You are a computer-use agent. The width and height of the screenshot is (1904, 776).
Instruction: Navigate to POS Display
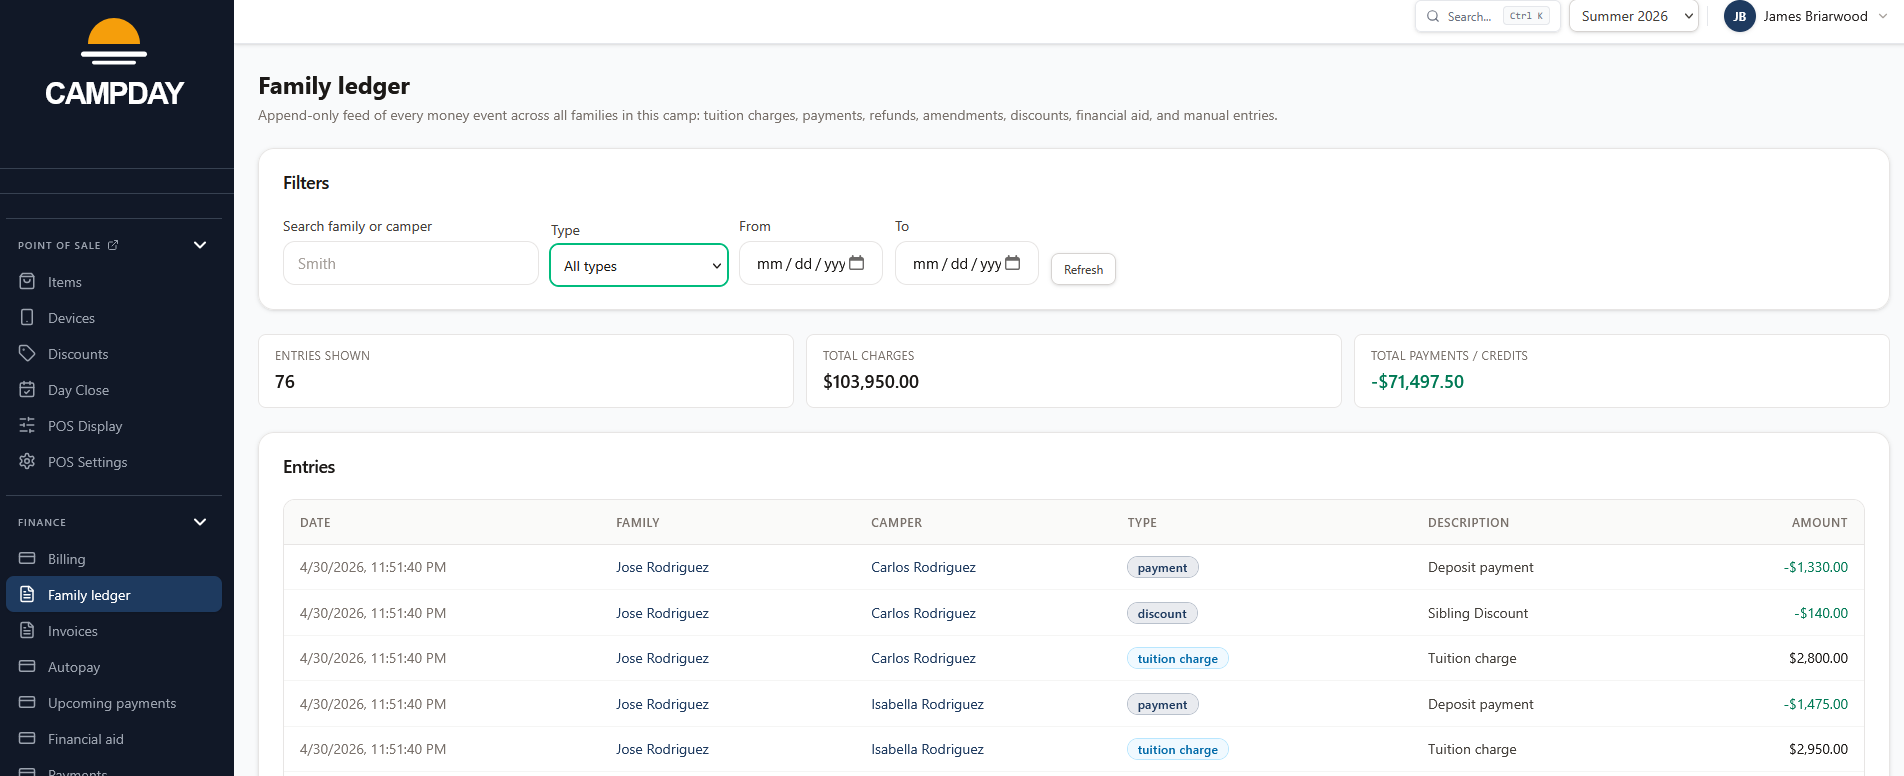pyautogui.click(x=114, y=426)
